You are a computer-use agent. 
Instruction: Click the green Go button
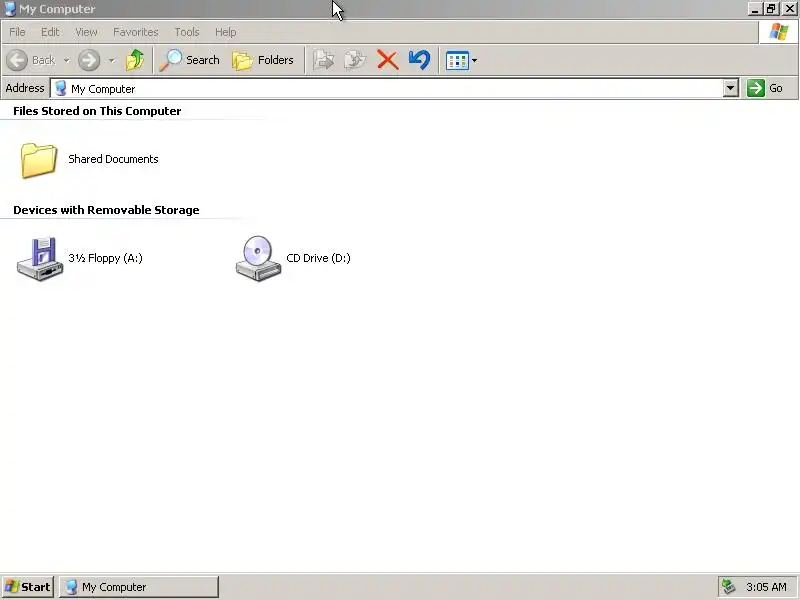coord(765,88)
